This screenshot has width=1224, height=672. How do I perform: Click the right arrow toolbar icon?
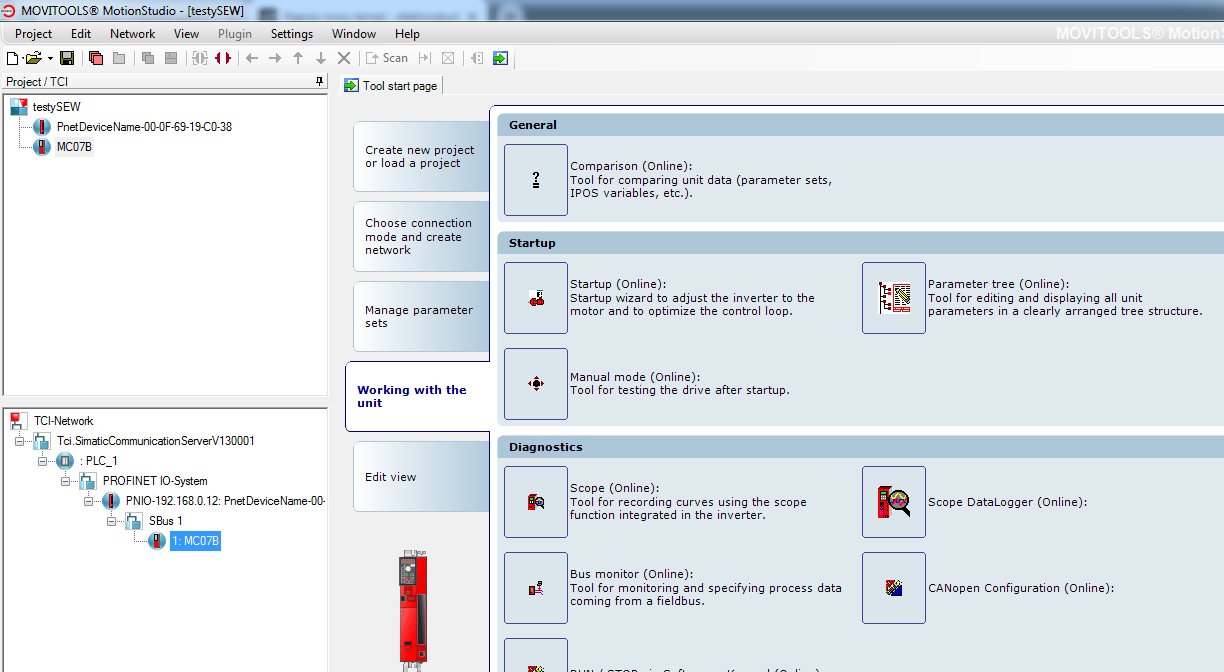coord(275,59)
